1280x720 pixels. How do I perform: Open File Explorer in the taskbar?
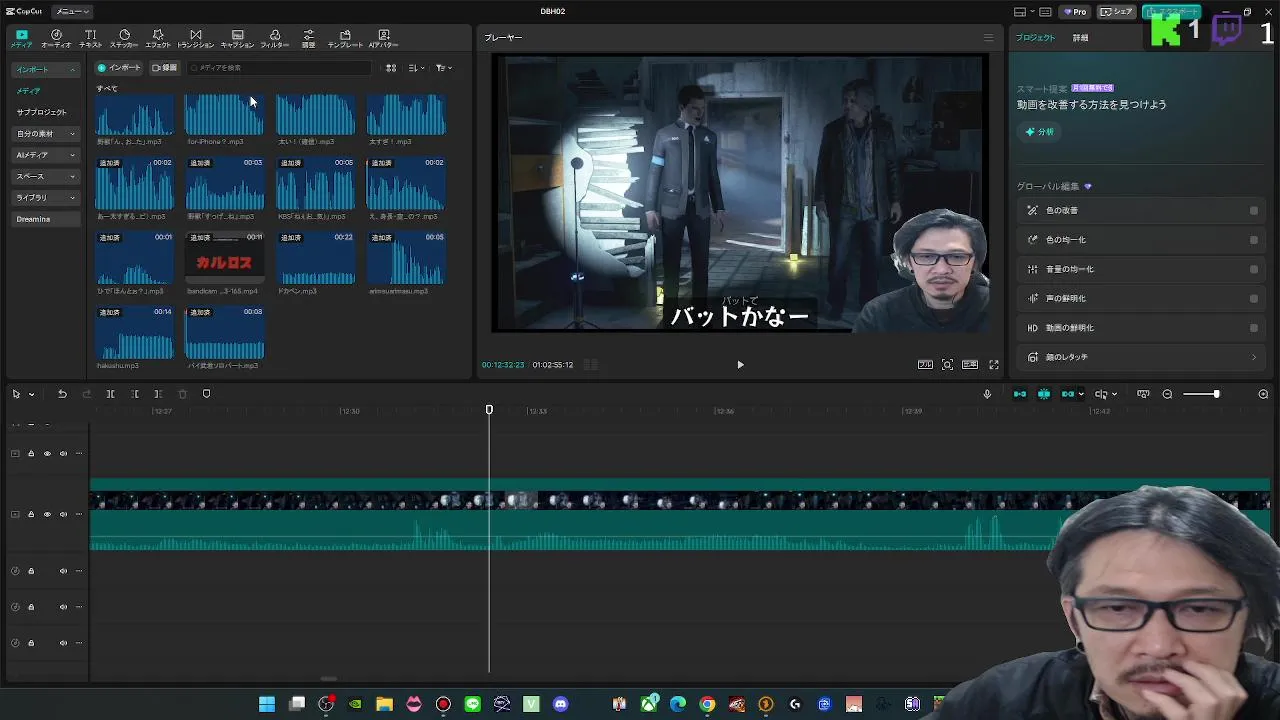(x=384, y=704)
